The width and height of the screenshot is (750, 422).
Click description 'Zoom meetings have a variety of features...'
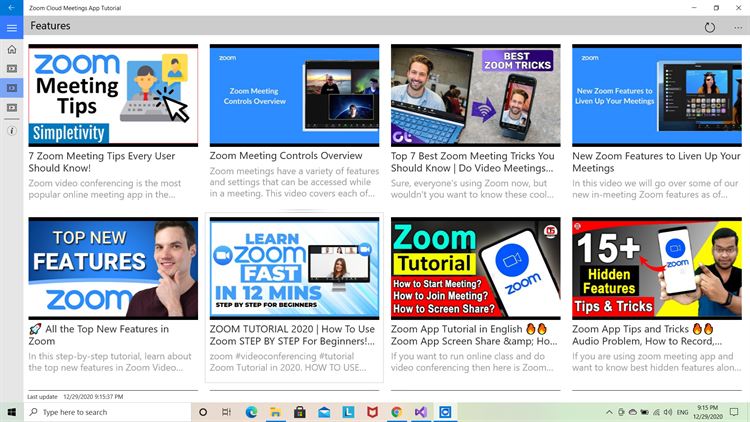pyautogui.click(x=294, y=182)
